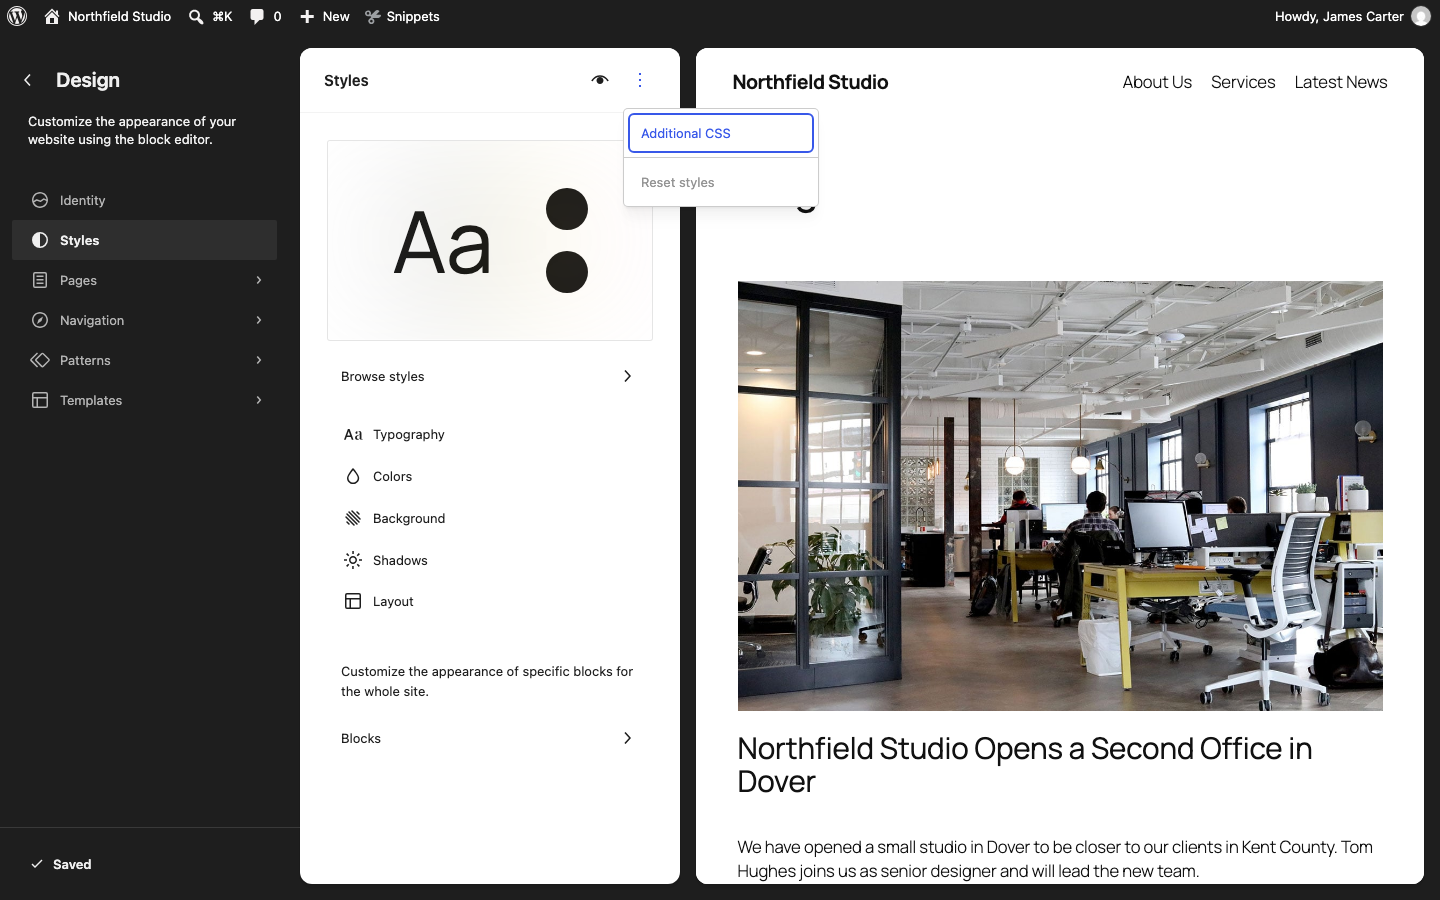Screen dimensions: 1440x900
Task: Select the Identity sidebar icon
Action: [40, 200]
